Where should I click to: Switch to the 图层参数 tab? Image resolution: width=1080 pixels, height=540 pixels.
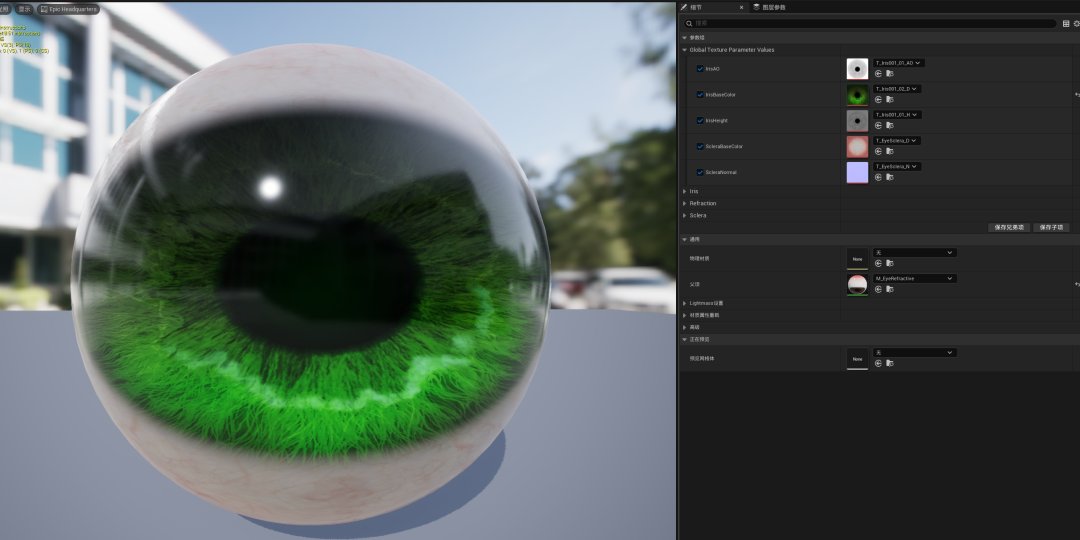(x=769, y=7)
